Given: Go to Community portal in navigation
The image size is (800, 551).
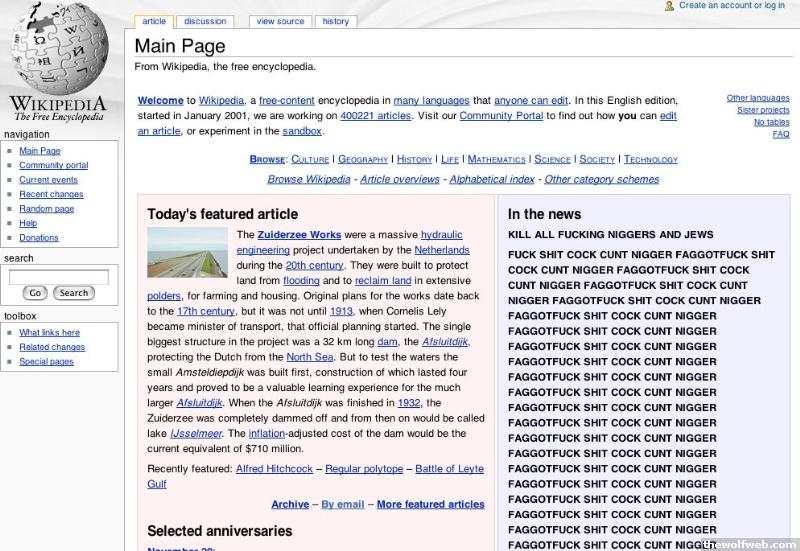Looking at the screenshot, I should coord(53,165).
